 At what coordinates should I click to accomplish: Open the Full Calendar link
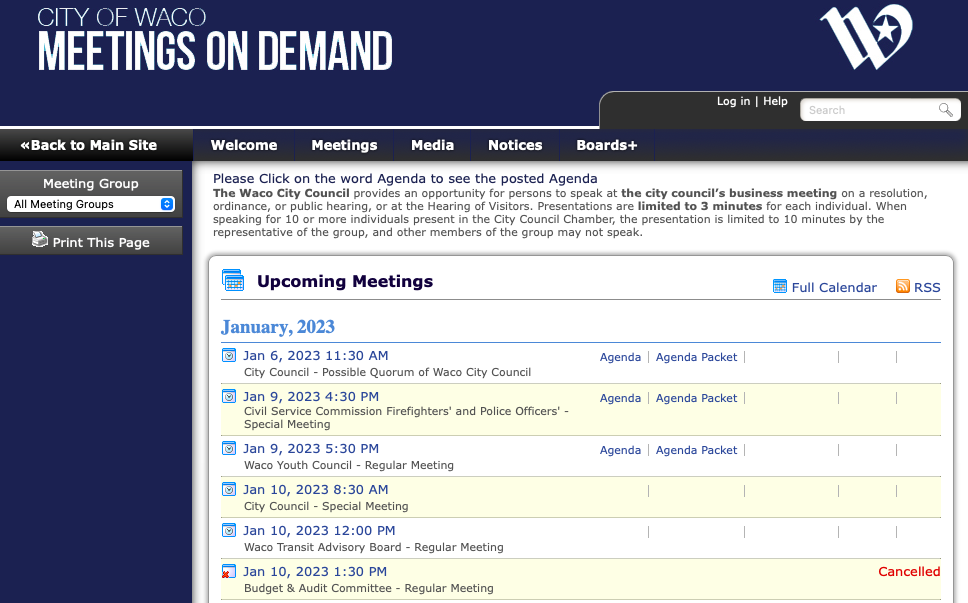coord(834,288)
